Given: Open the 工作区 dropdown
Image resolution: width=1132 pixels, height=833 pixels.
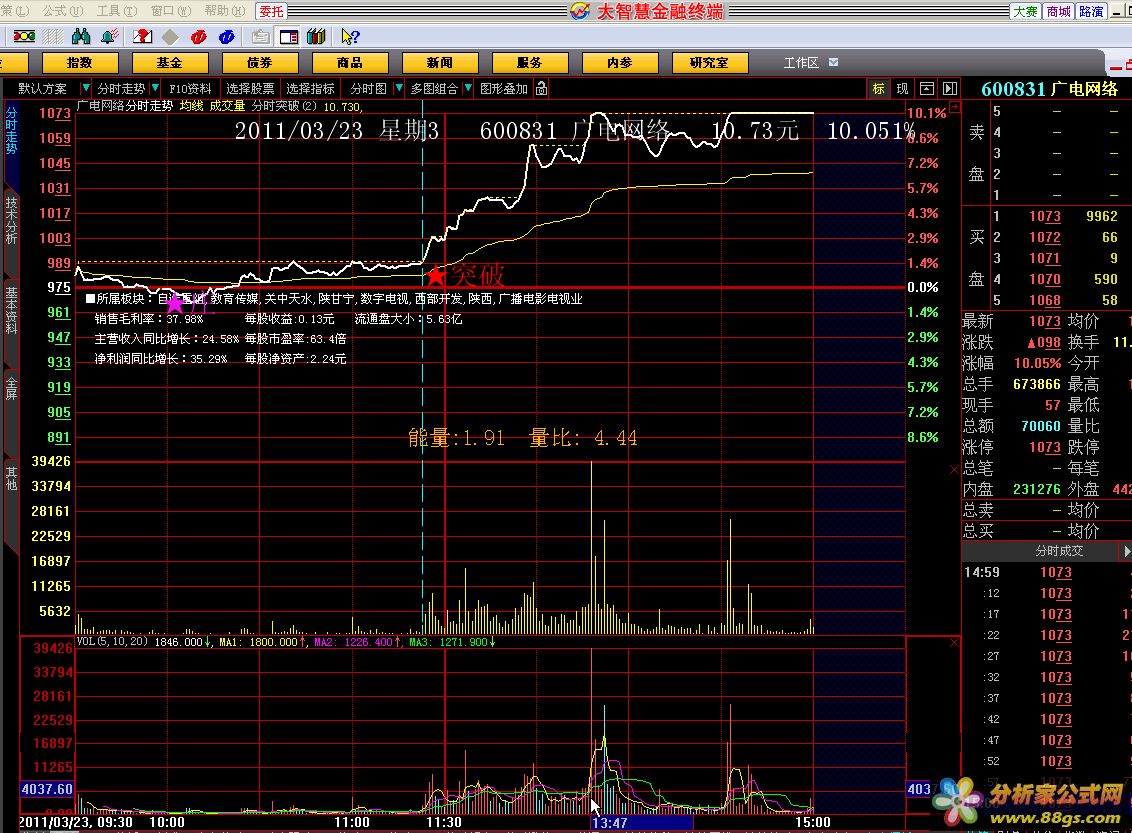Looking at the screenshot, I should [833, 63].
